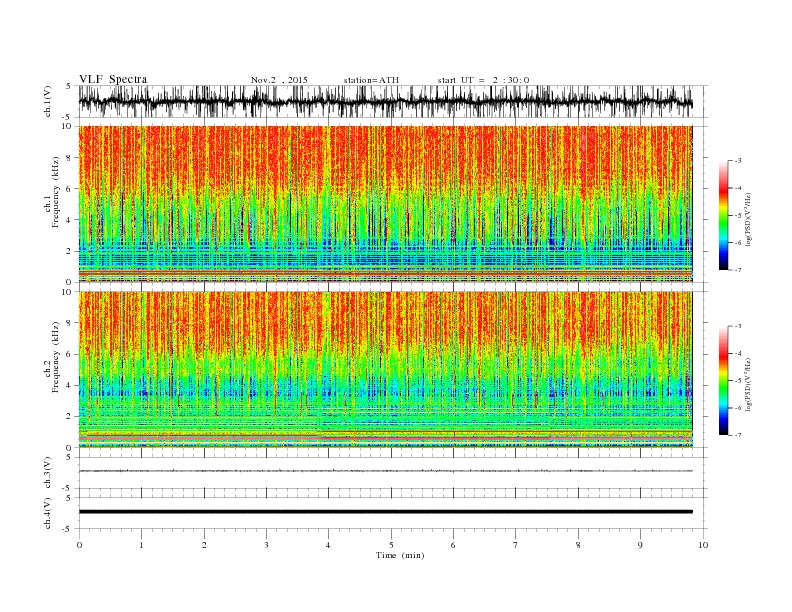Click the "8" tick on the time axis
Viewport: 792px width, 612px height.
578,545
